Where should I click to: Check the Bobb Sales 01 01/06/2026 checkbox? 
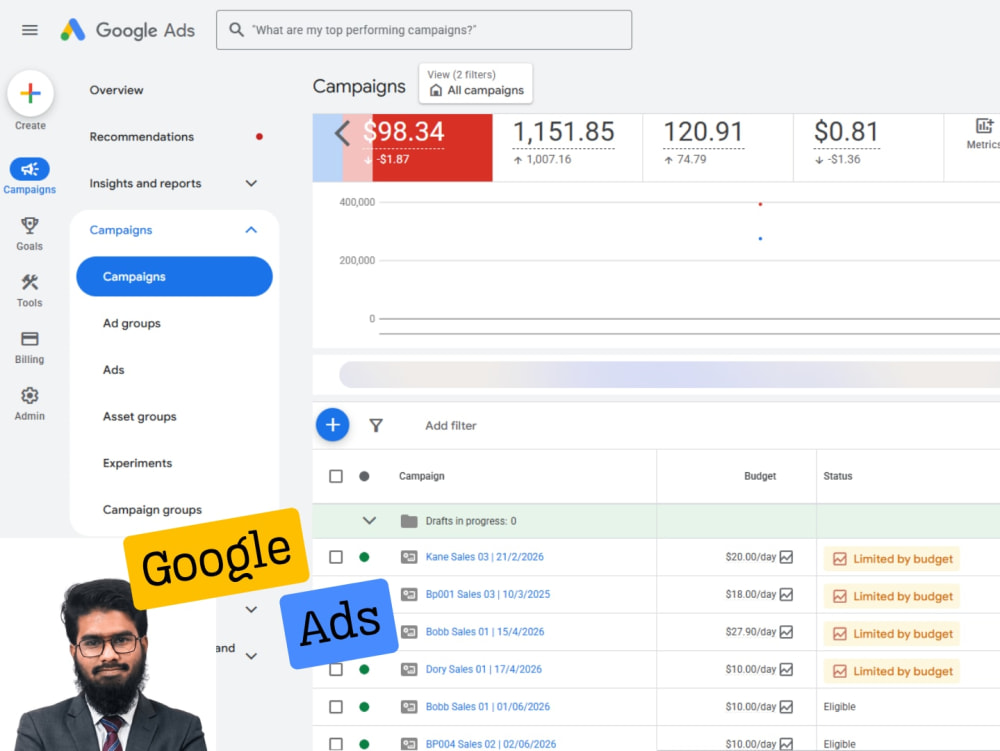coord(336,706)
